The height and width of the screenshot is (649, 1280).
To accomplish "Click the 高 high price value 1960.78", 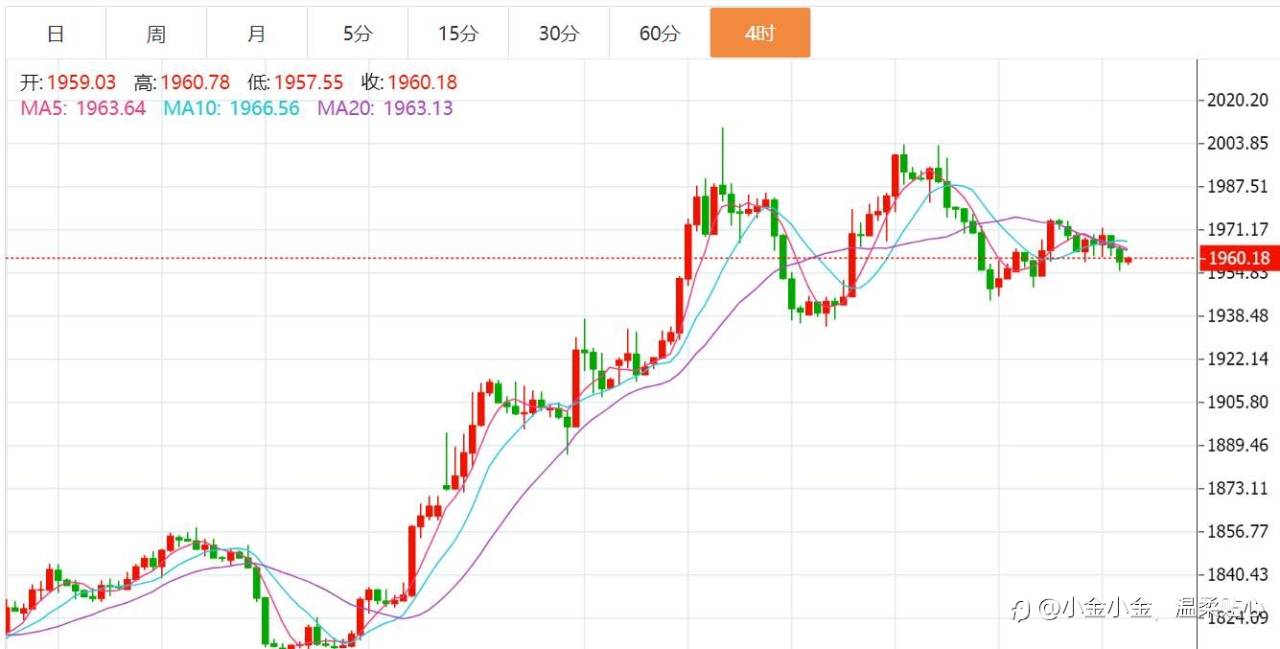I will pos(195,83).
